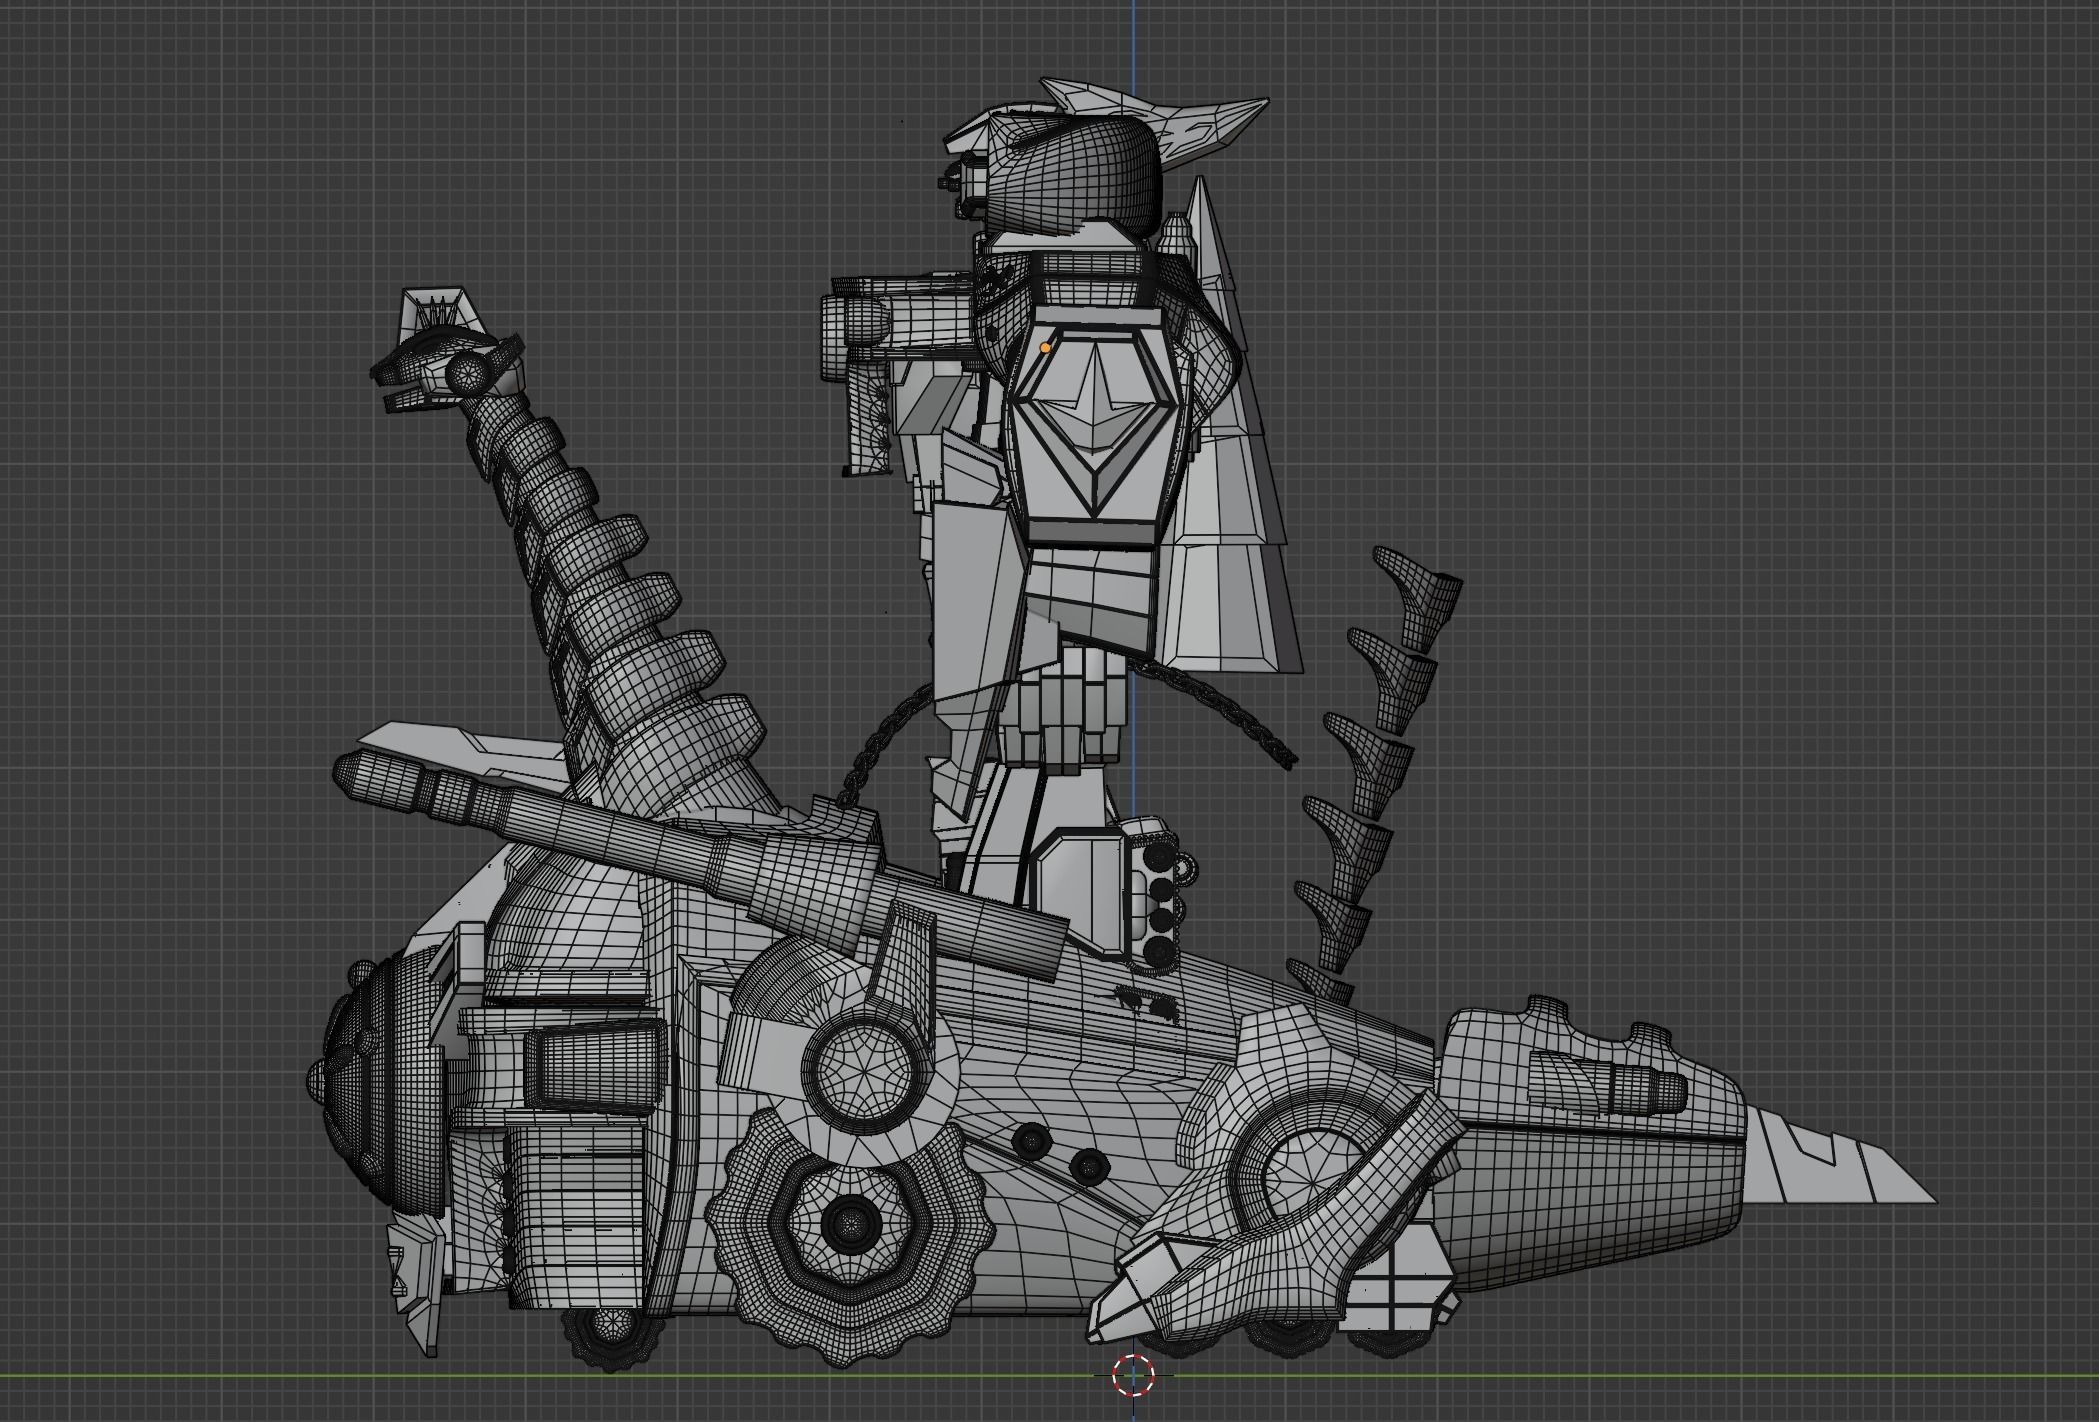Click the orange object origin dot
The height and width of the screenshot is (1422, 2099).
pos(1046,348)
